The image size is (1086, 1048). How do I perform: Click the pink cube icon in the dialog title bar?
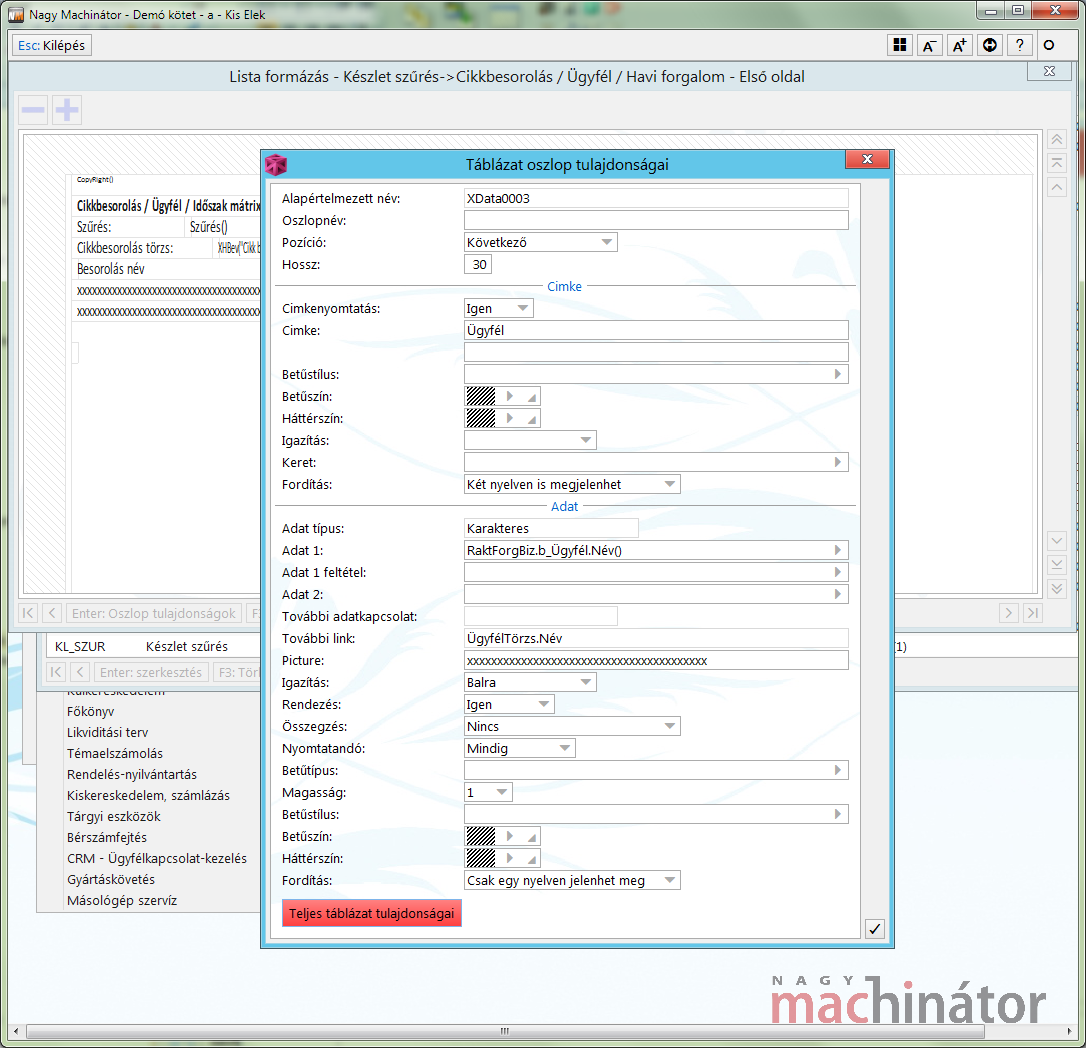tap(276, 164)
